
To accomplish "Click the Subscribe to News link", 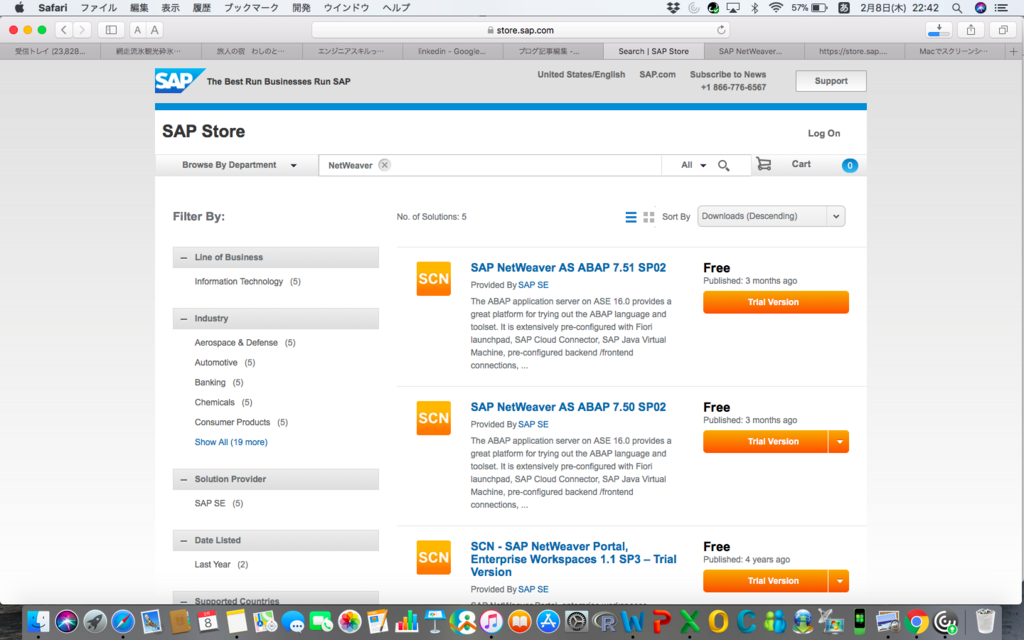I will pyautogui.click(x=728, y=74).
